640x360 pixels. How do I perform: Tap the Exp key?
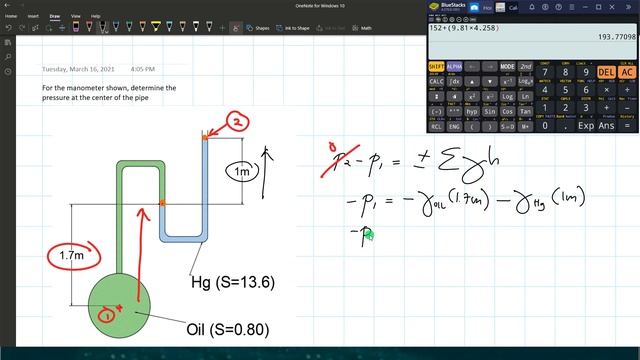pyautogui.click(x=586, y=126)
